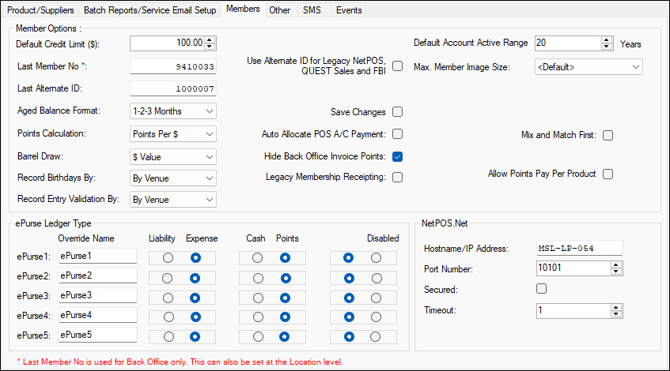Viewport: 670px width, 371px height.
Task: Increment the Port Number spinner
Action: click(616, 265)
